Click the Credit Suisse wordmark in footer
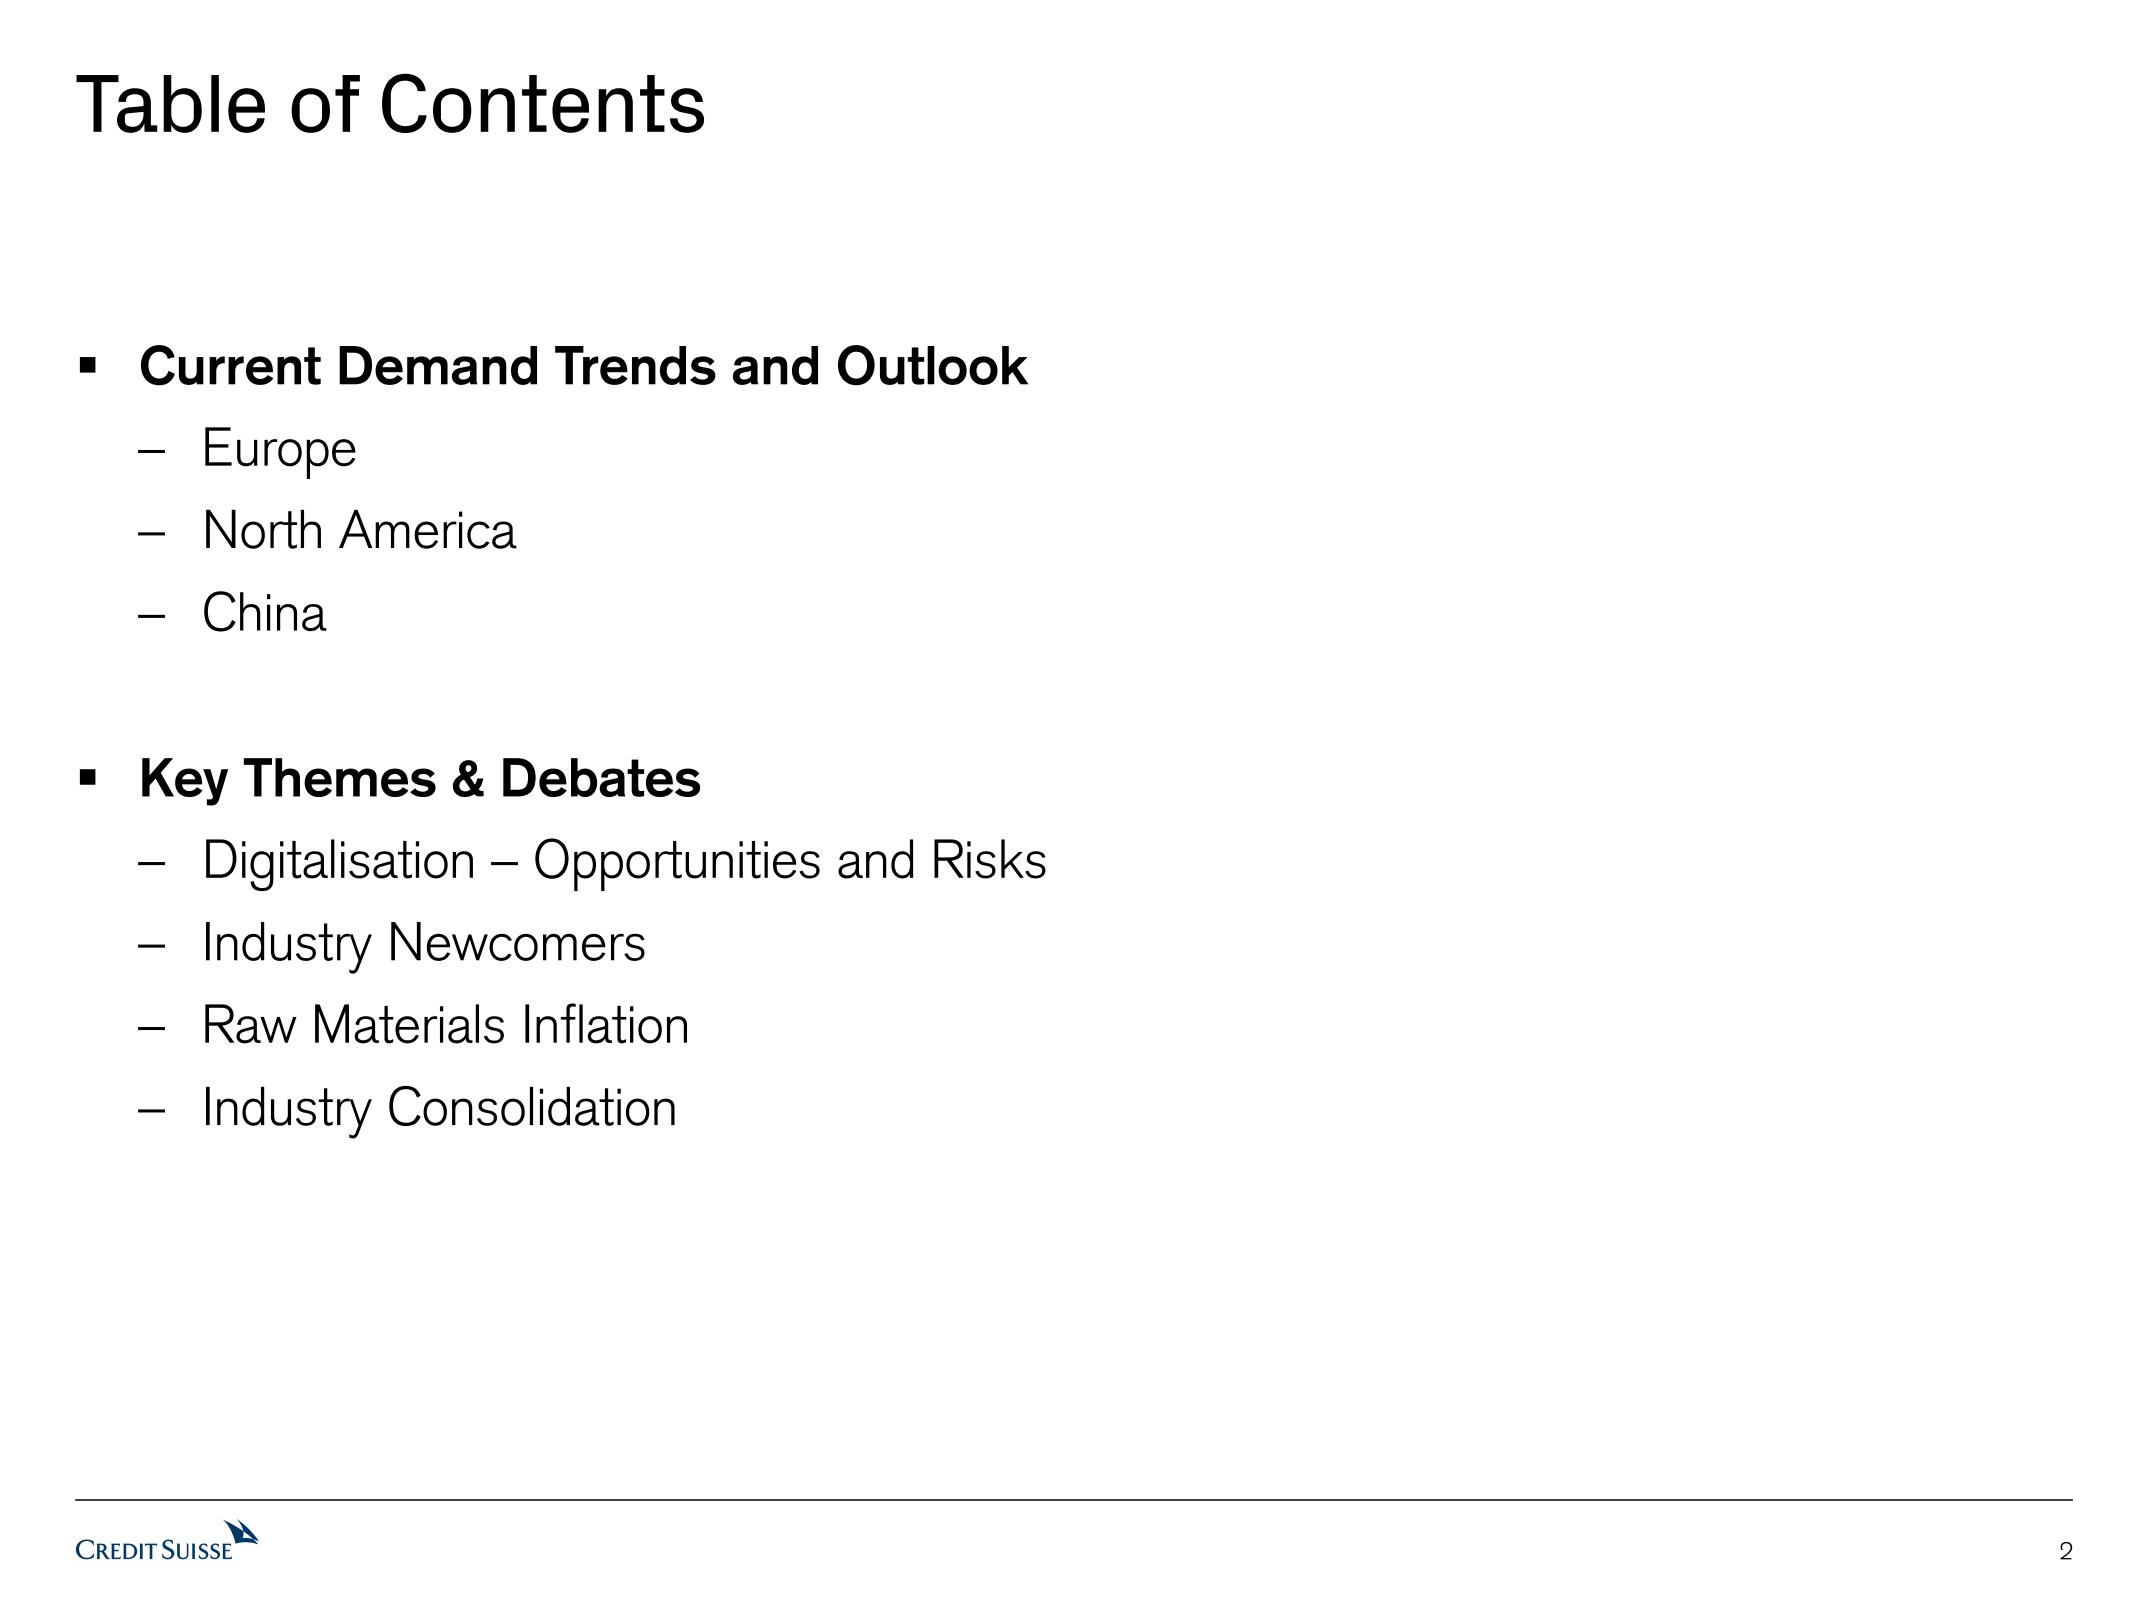The height and width of the screenshot is (1612, 2150). 154,1551
